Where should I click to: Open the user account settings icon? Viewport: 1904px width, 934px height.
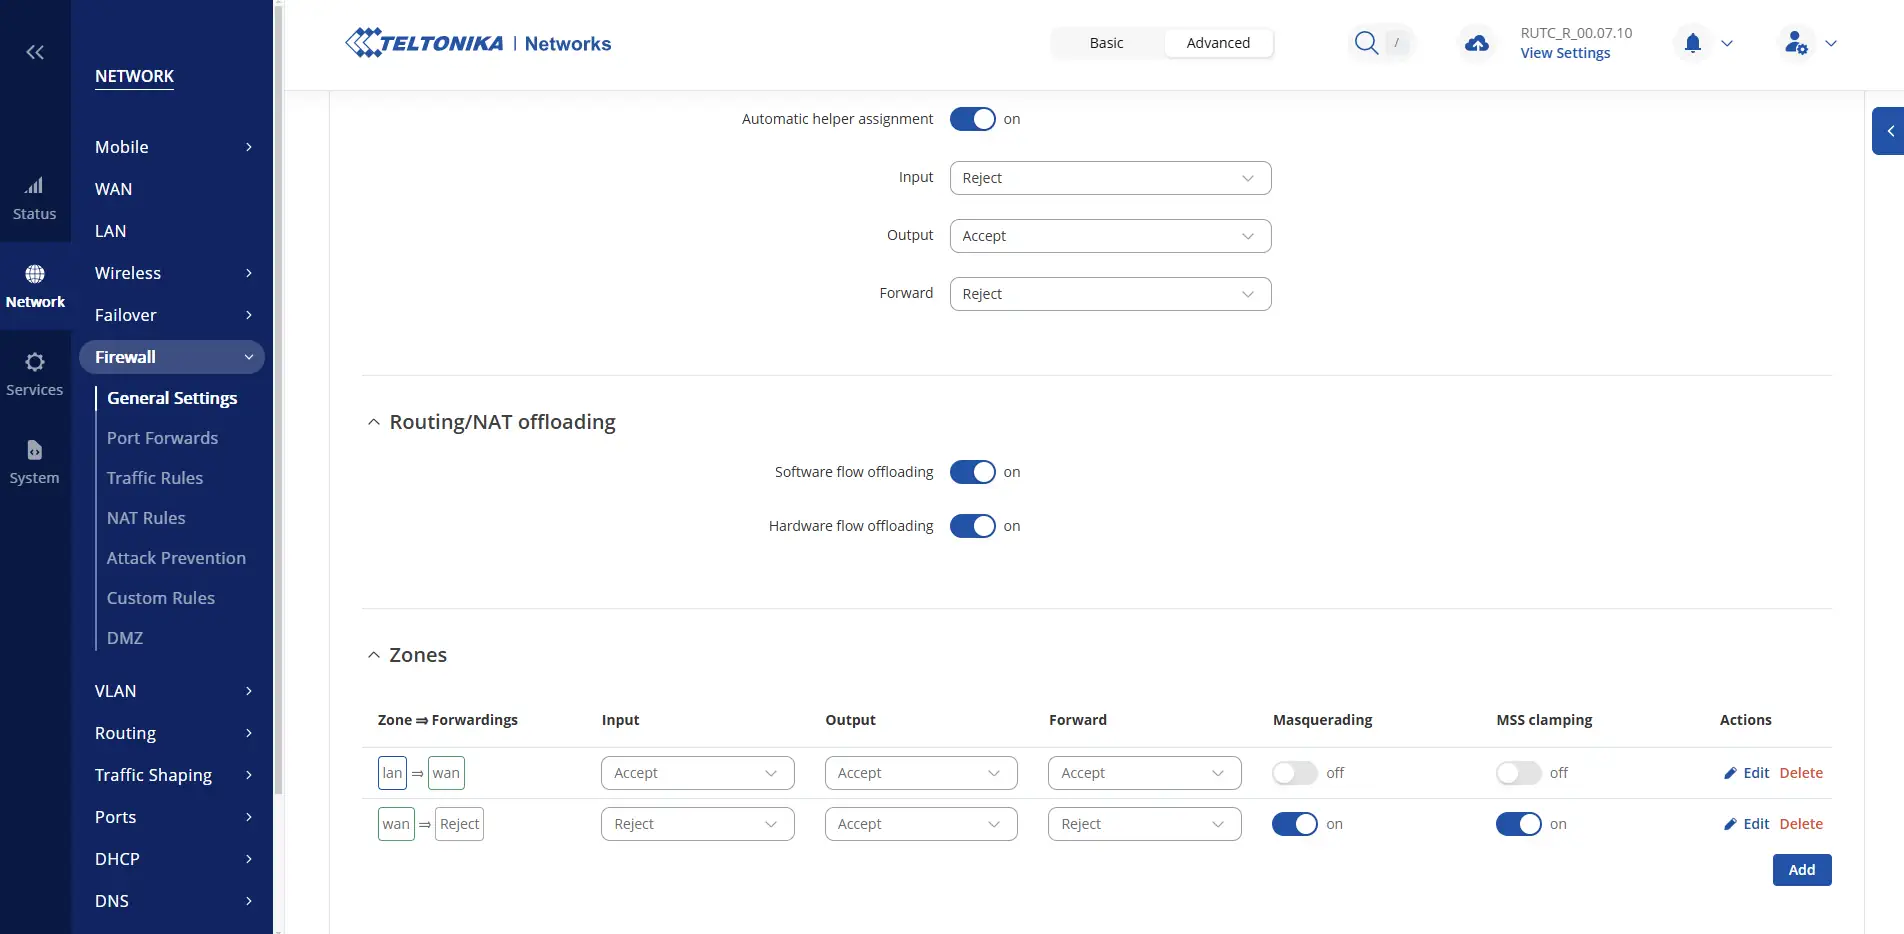pyautogui.click(x=1796, y=43)
